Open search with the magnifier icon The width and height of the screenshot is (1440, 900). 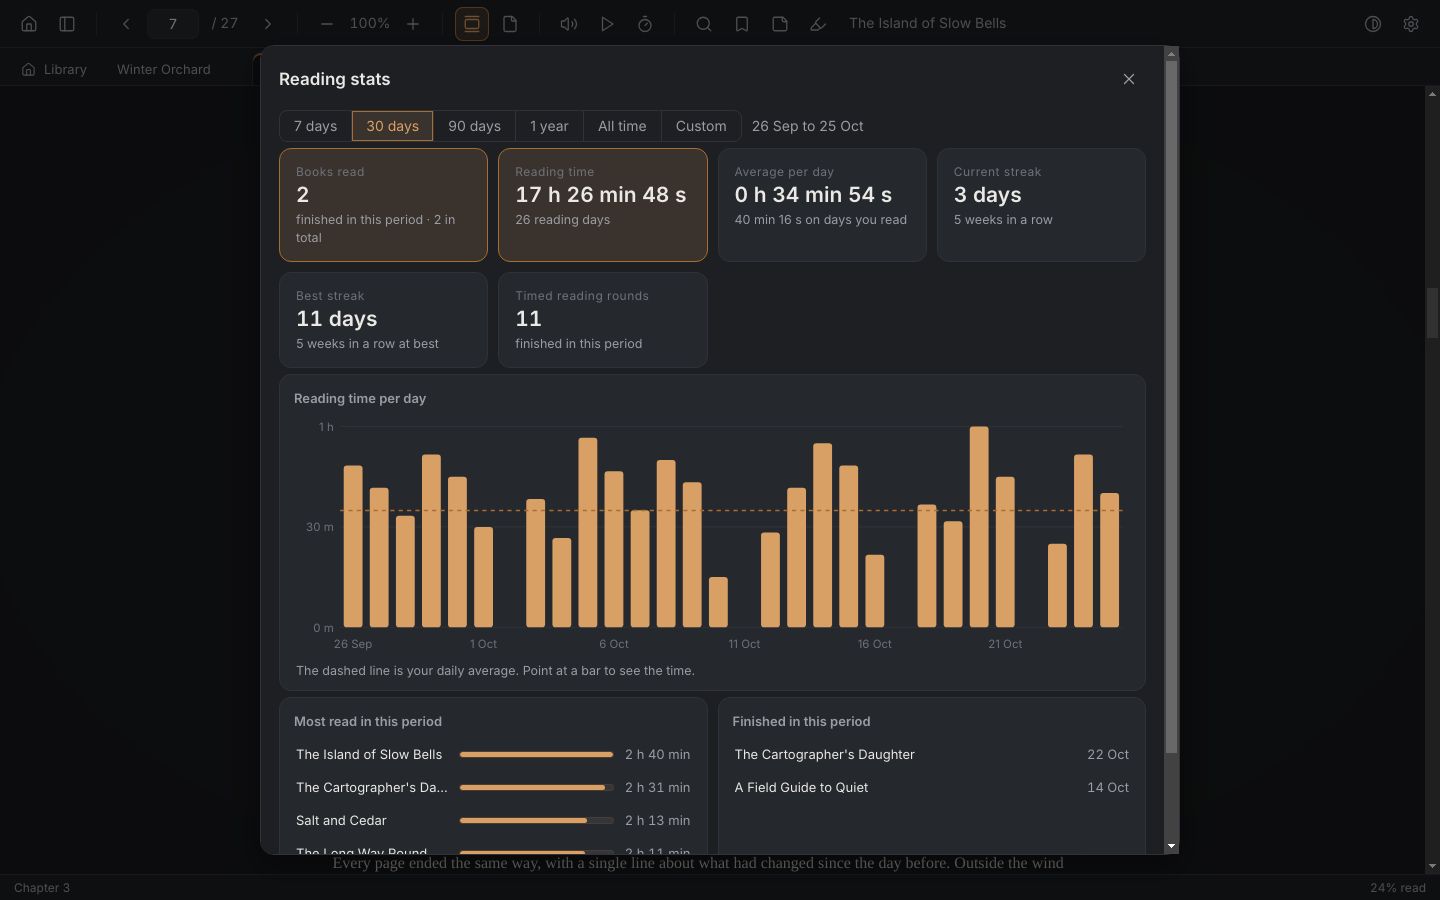coord(704,24)
